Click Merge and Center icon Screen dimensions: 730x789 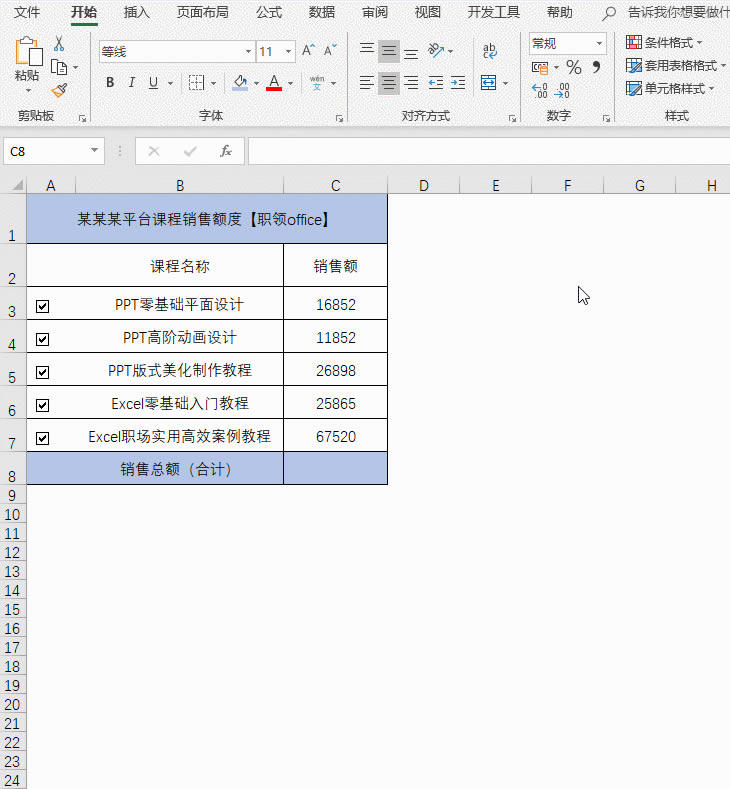point(489,83)
